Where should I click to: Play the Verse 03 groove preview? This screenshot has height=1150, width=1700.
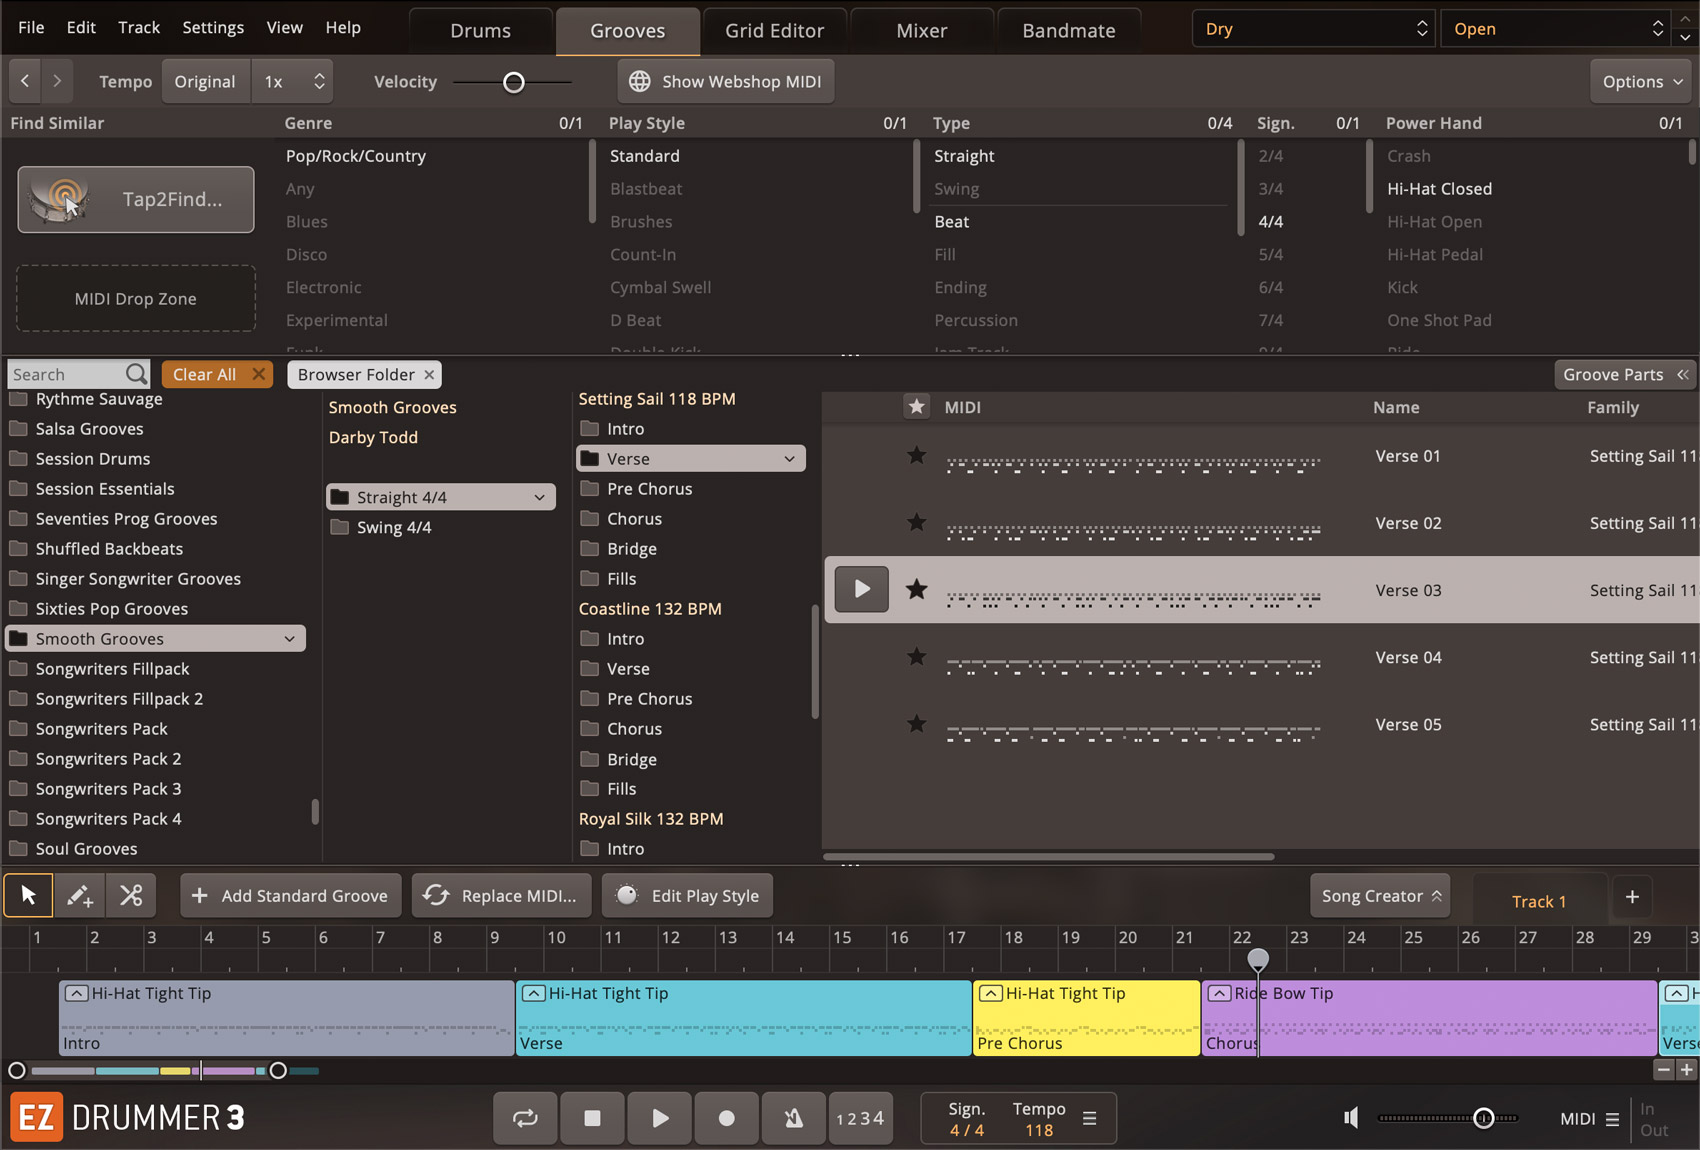[861, 589]
